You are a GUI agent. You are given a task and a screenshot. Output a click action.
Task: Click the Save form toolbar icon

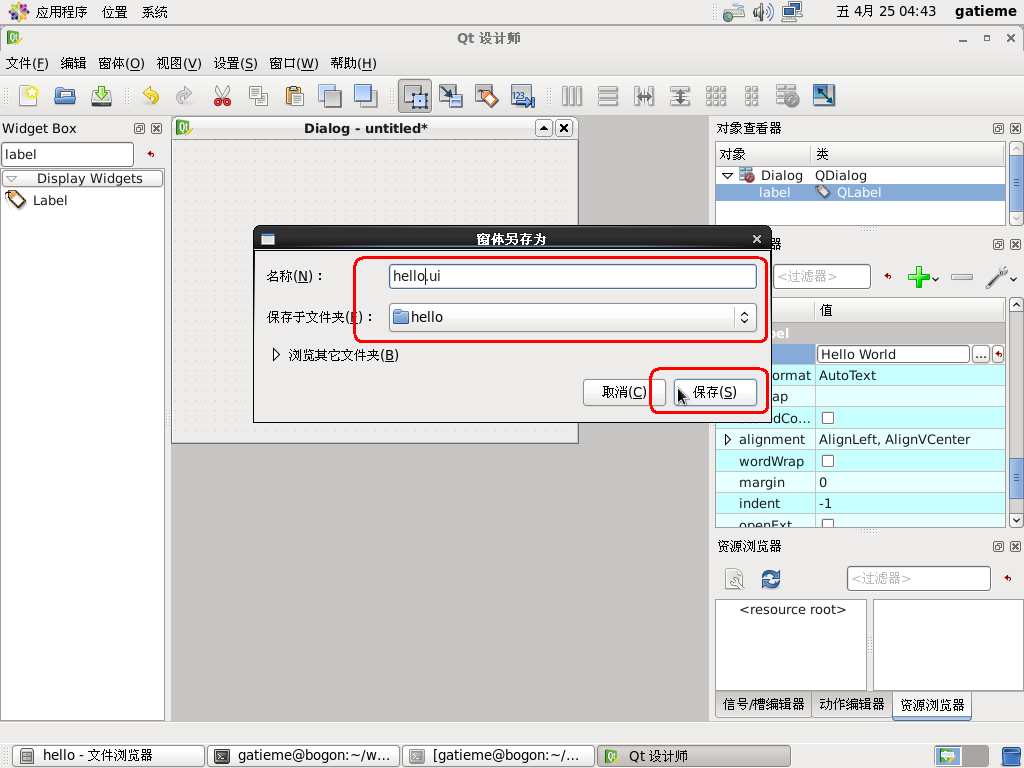[101, 96]
